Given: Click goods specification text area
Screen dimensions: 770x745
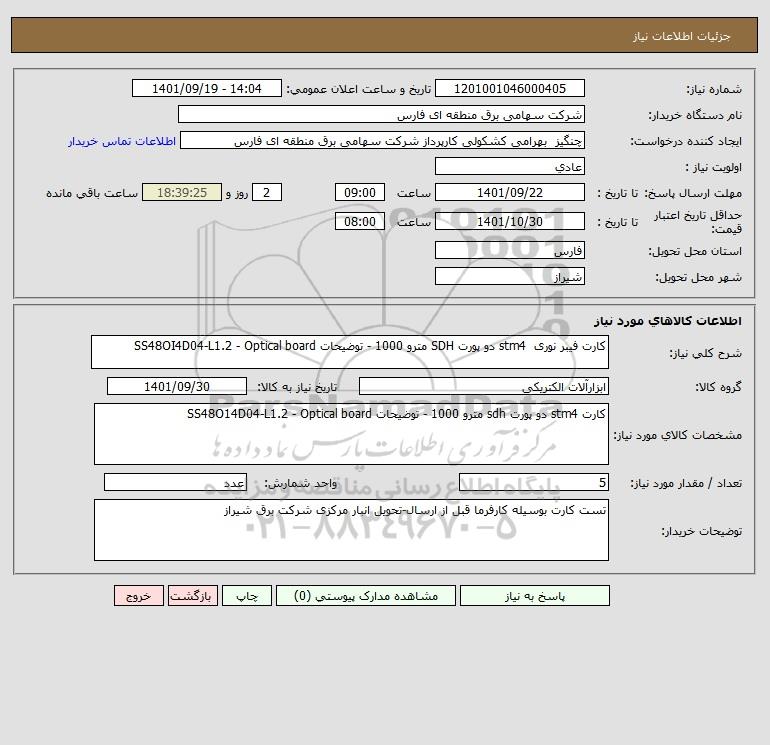Looking at the screenshot, I should coord(351,434).
